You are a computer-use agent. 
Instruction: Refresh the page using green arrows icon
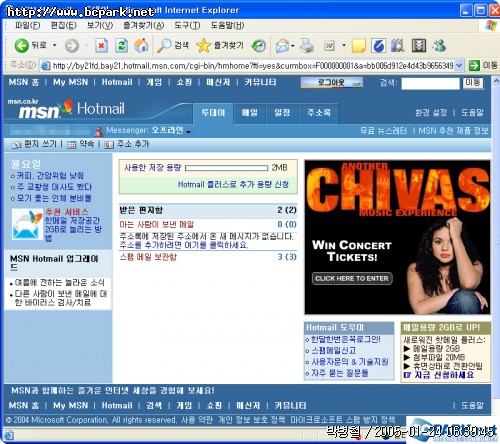click(122, 46)
